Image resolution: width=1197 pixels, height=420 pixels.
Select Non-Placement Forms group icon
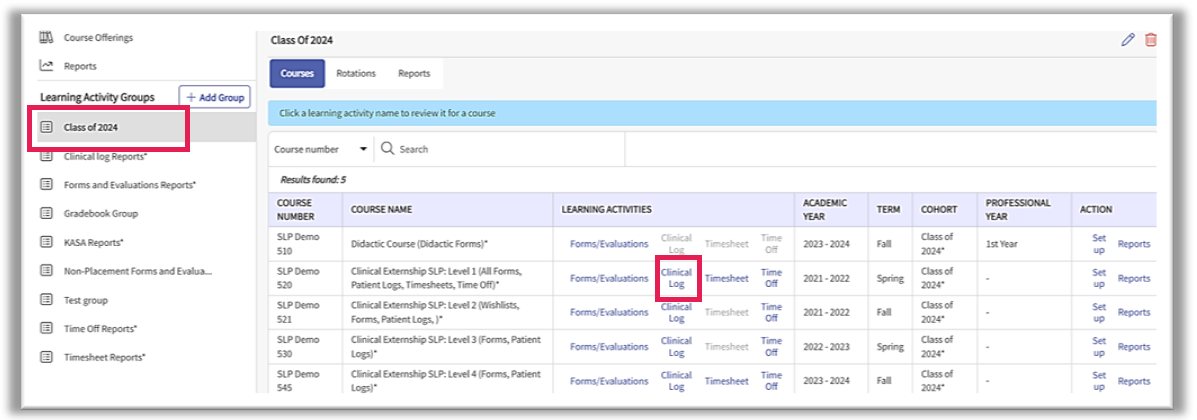coord(47,270)
